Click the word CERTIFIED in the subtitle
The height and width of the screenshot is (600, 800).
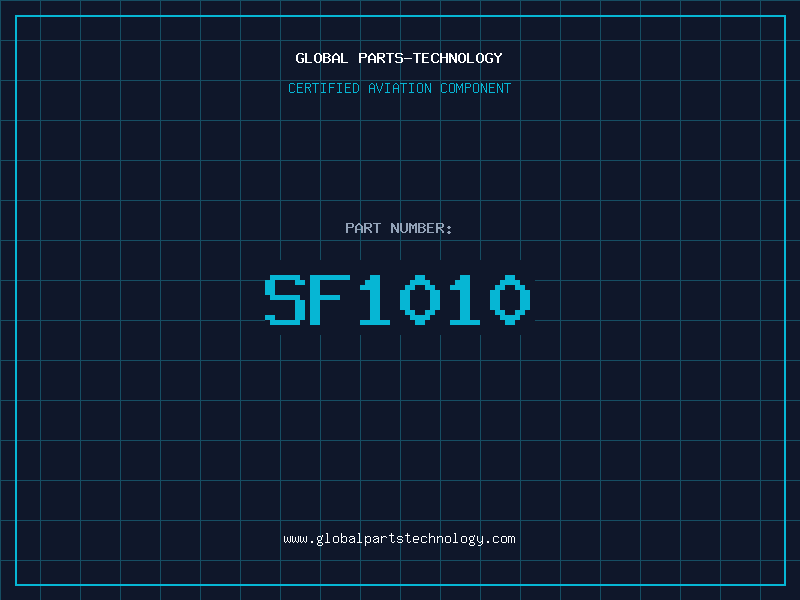(324, 88)
